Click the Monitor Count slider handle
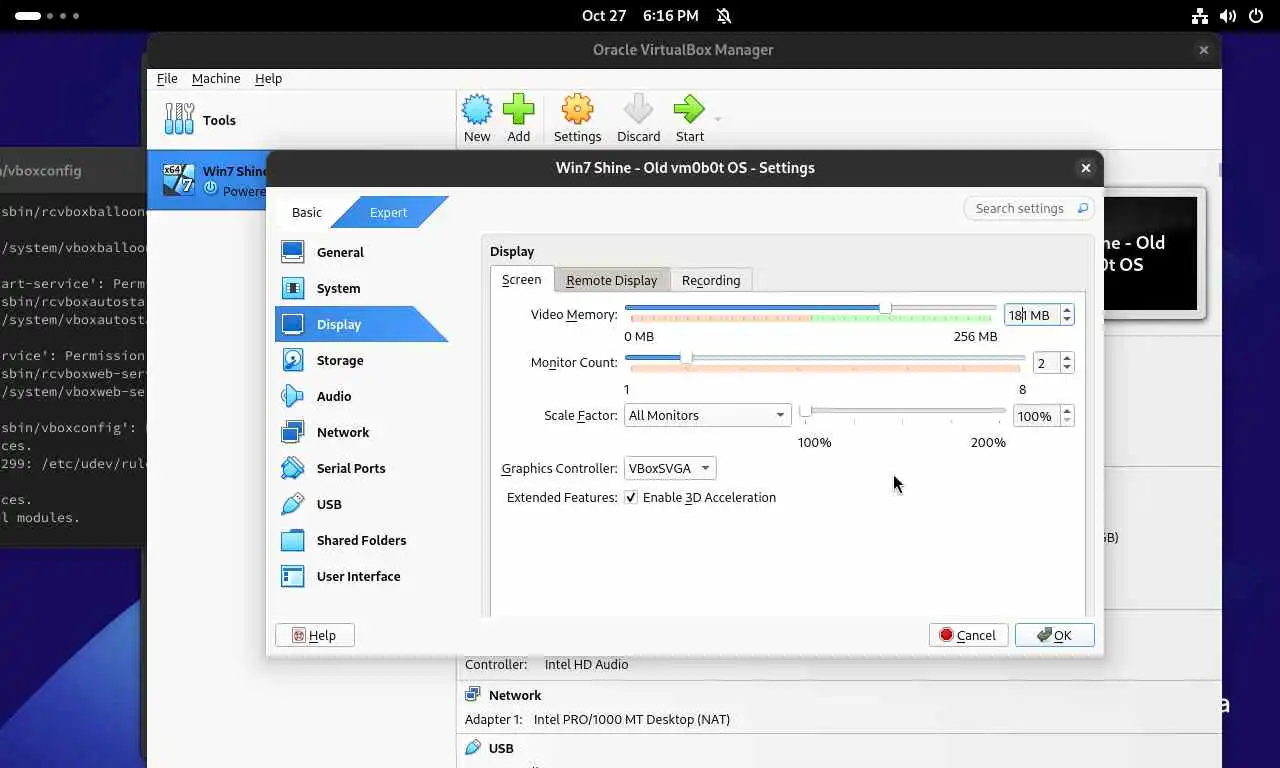 [686, 357]
